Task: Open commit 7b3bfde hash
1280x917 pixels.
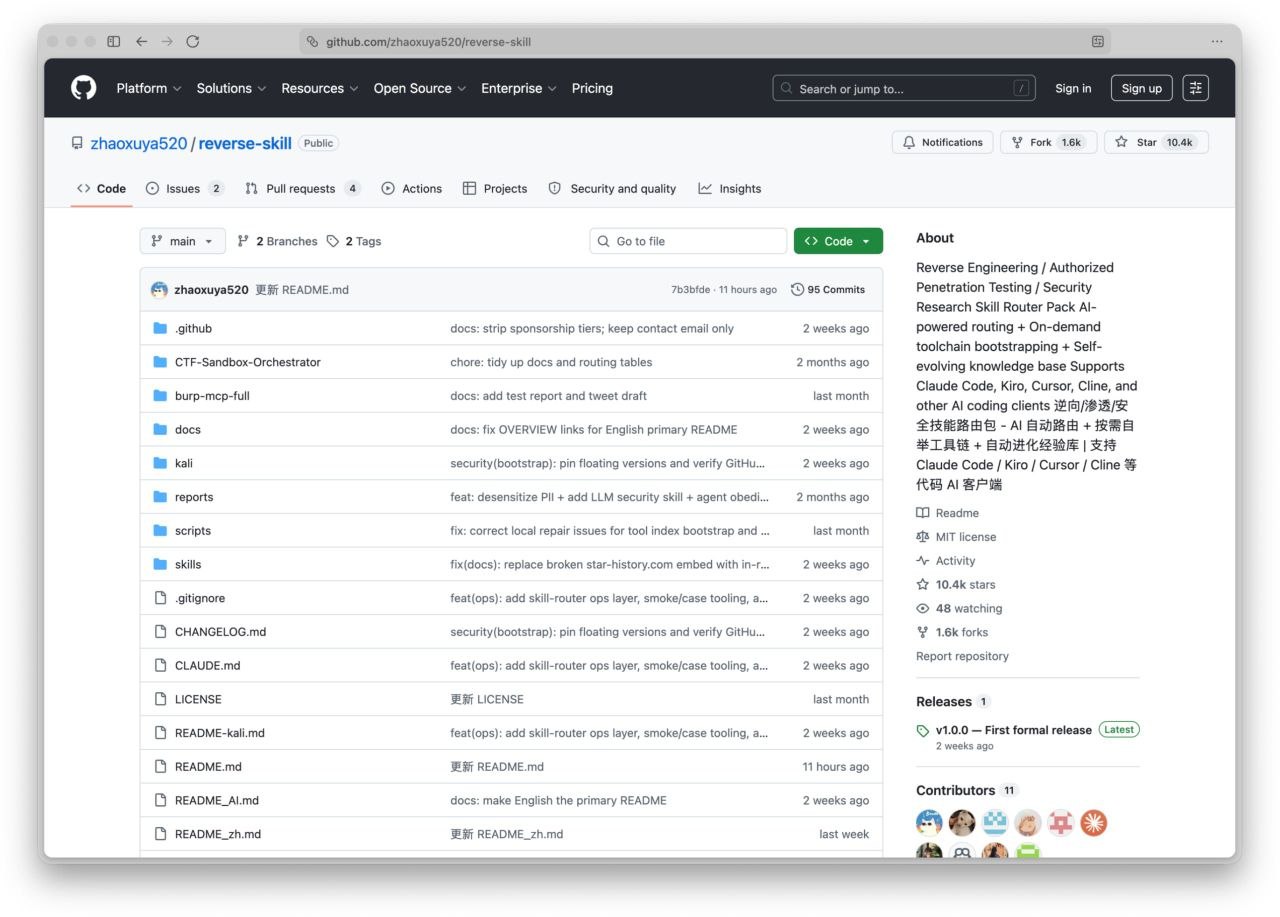Action: [x=691, y=290]
